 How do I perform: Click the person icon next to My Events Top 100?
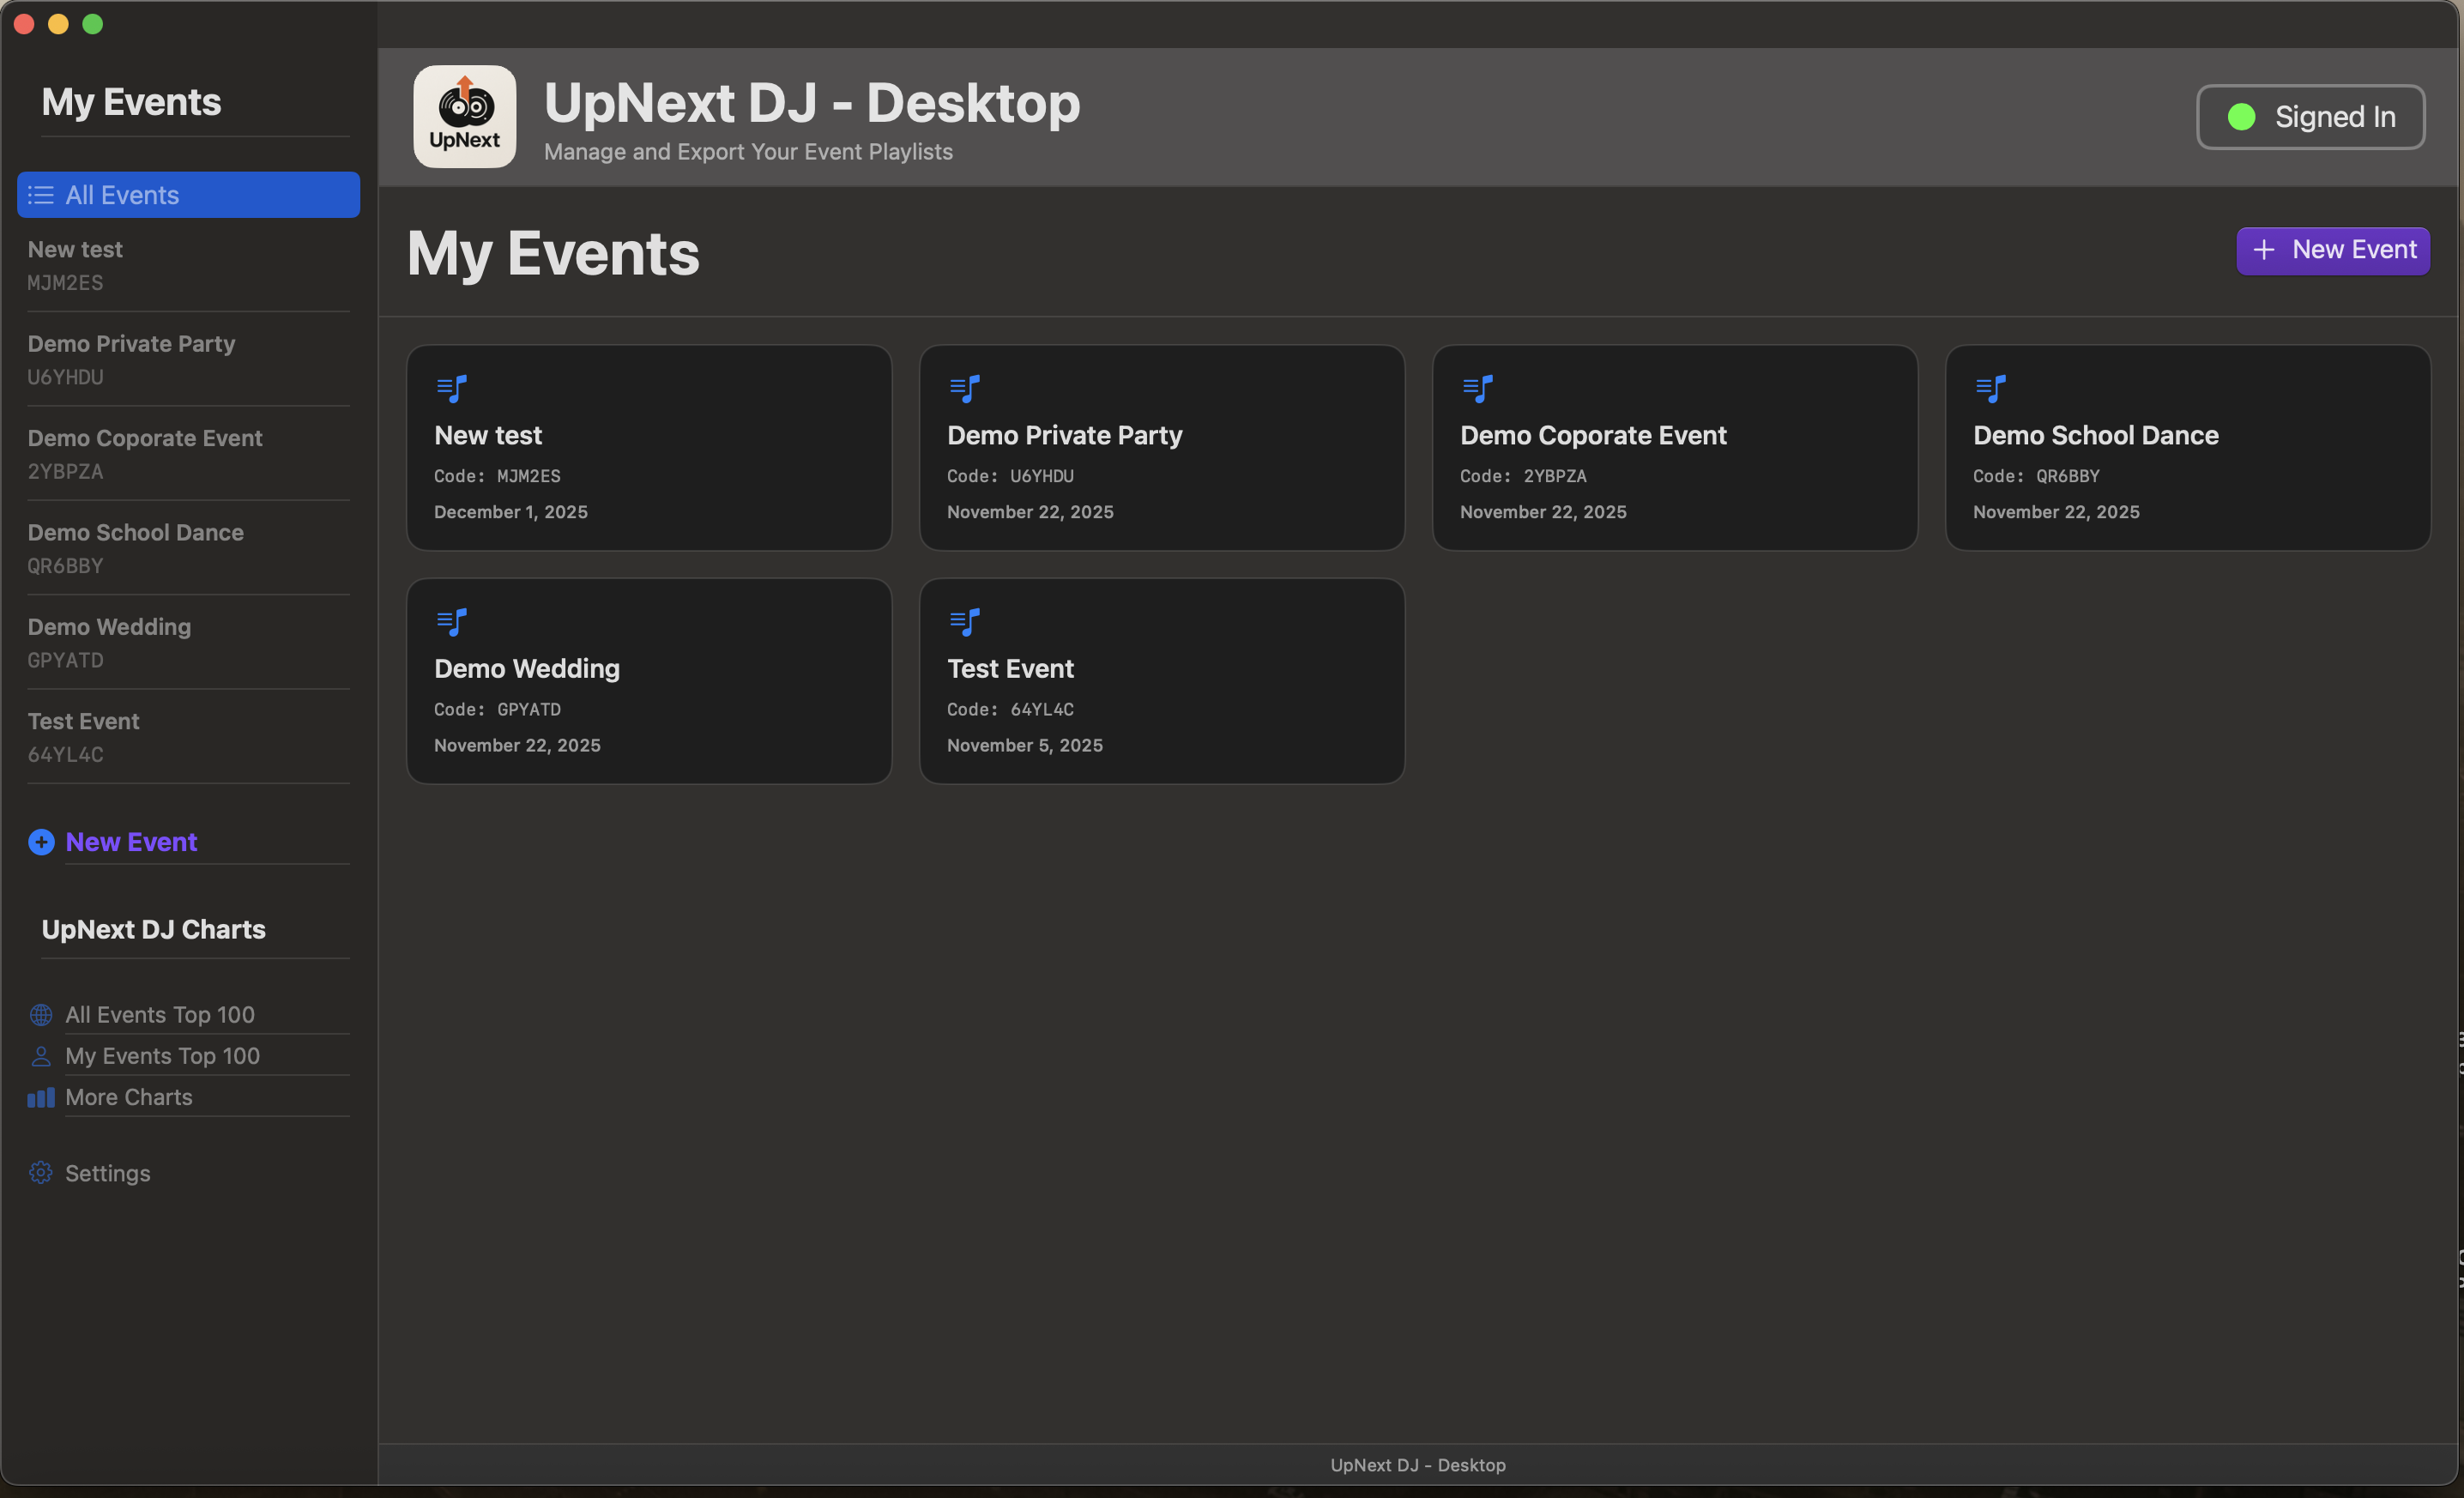(x=40, y=1056)
